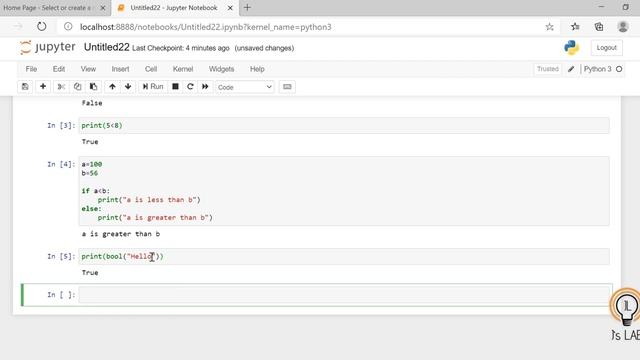640x360 pixels.
Task: Cut selected cells with scissors icon
Action: 61,87
